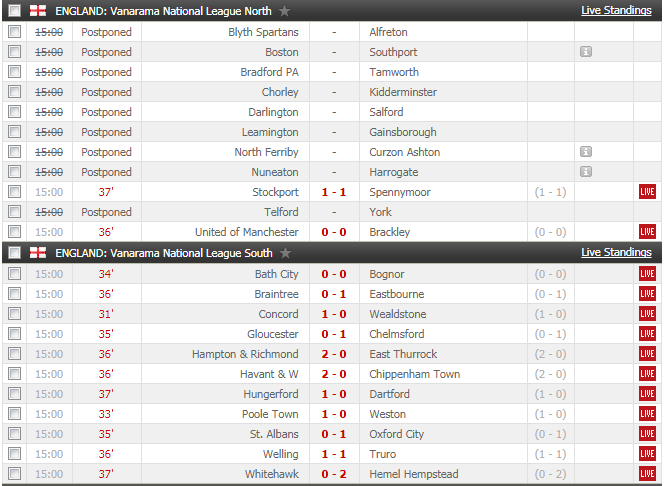The image size is (664, 486).
Task: Open info icon for North Ferriby match
Action: (x=586, y=152)
